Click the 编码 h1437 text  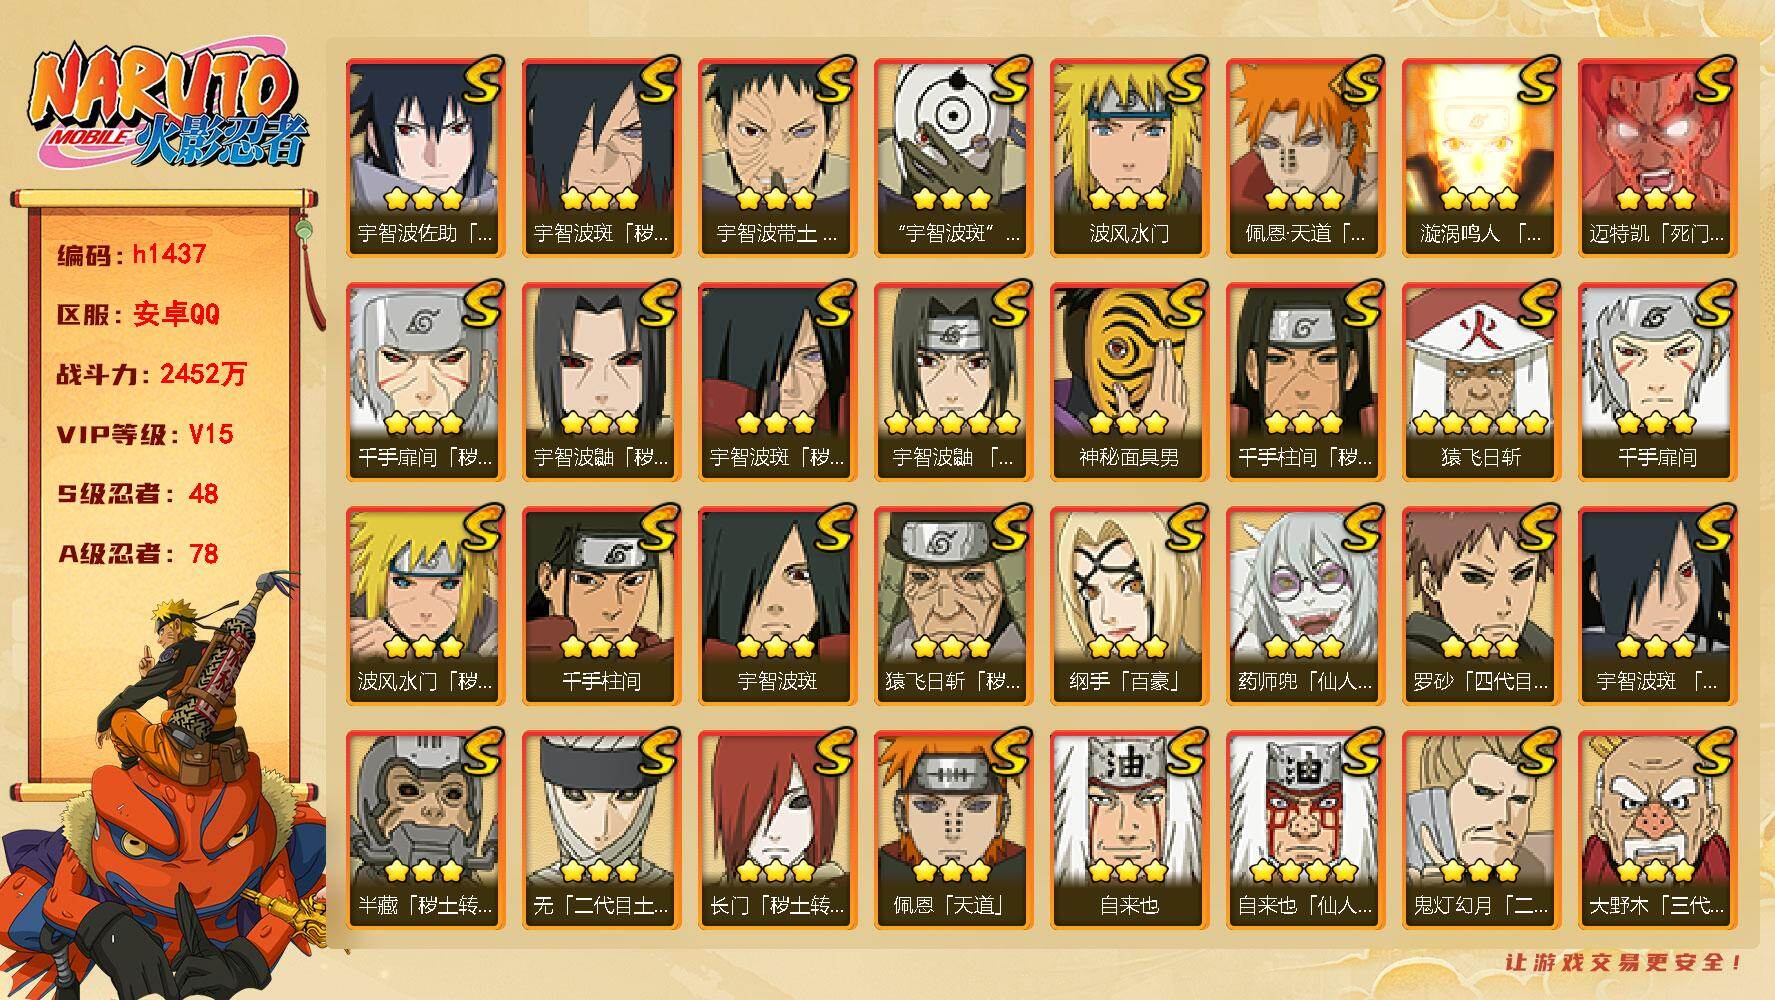pos(131,254)
